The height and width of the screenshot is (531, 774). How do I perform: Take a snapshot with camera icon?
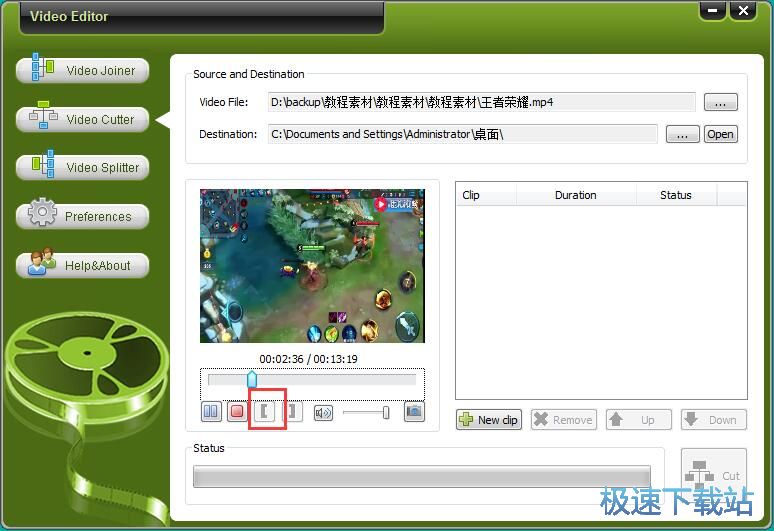coord(414,412)
